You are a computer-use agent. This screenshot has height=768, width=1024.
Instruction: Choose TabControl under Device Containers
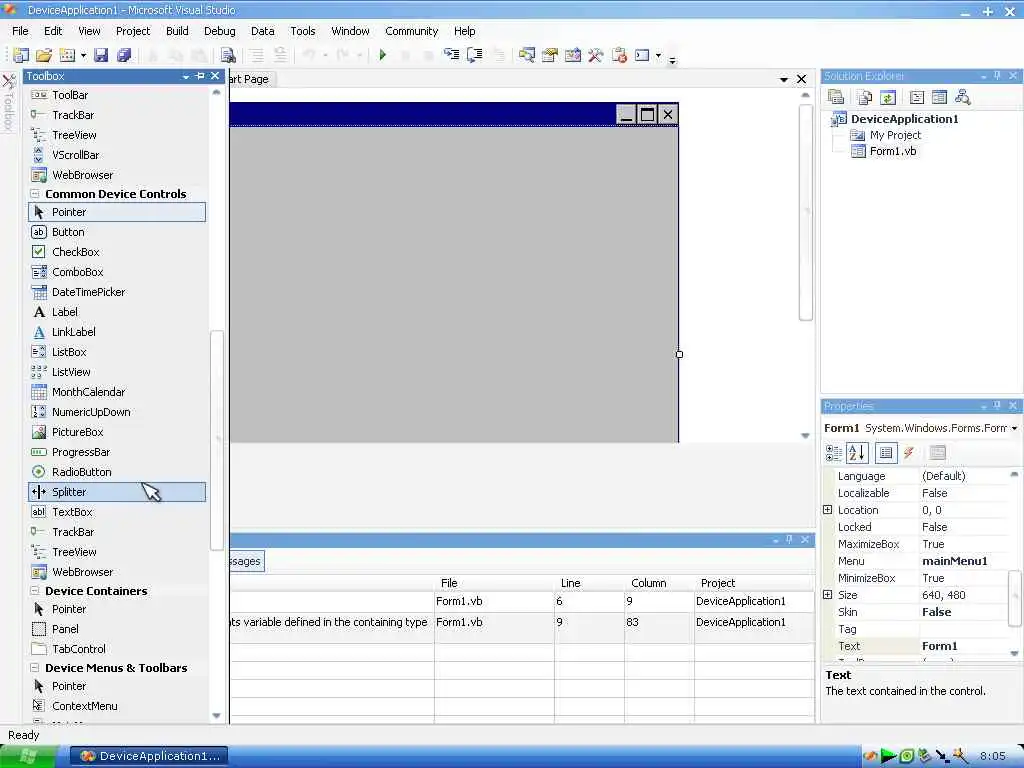tap(117, 648)
